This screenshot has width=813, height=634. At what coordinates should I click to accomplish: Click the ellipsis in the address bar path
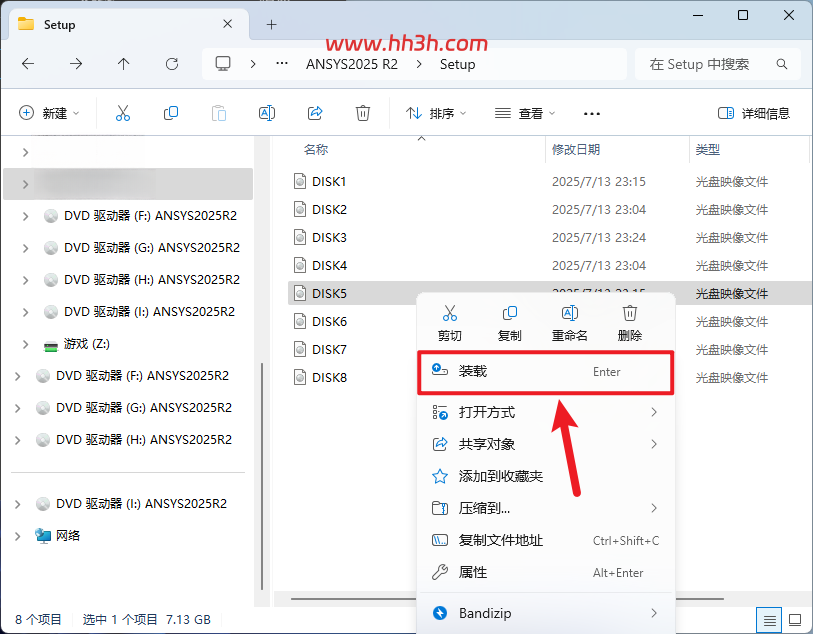pos(282,64)
